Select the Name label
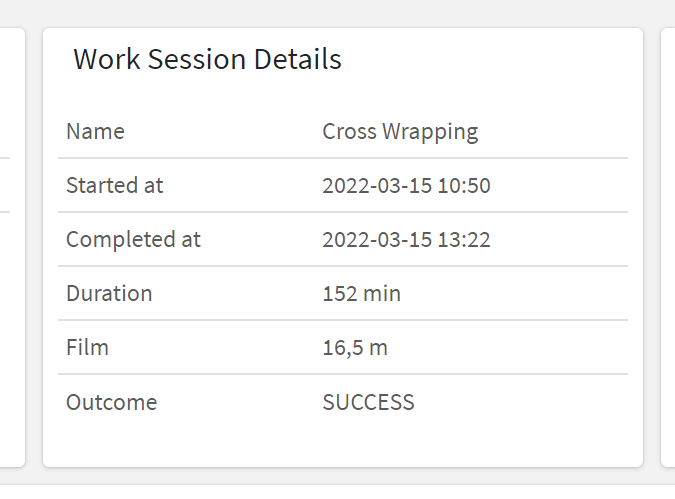The width and height of the screenshot is (675, 499). pos(95,131)
